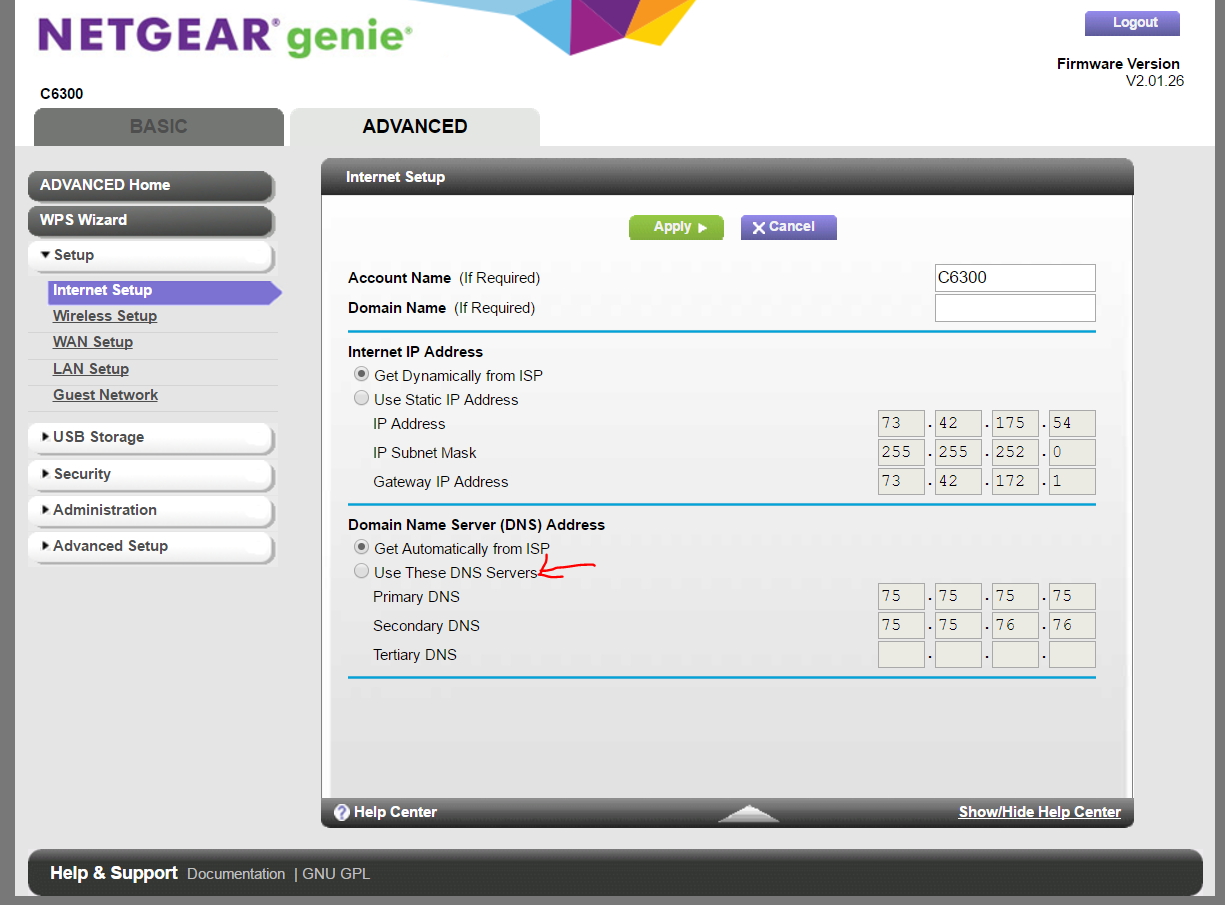Log out using the Logout button

coord(1132,23)
